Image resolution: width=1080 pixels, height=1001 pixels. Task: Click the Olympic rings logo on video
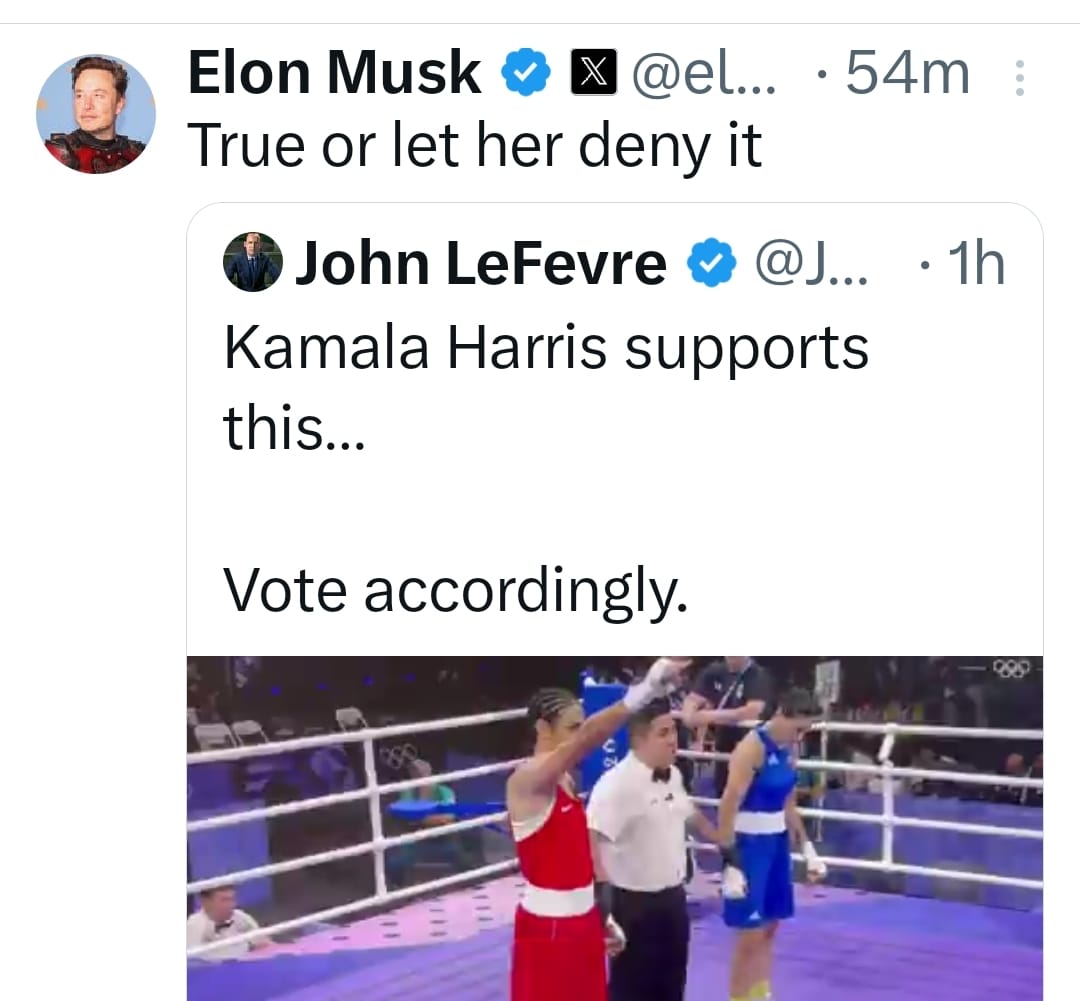tap(1010, 668)
